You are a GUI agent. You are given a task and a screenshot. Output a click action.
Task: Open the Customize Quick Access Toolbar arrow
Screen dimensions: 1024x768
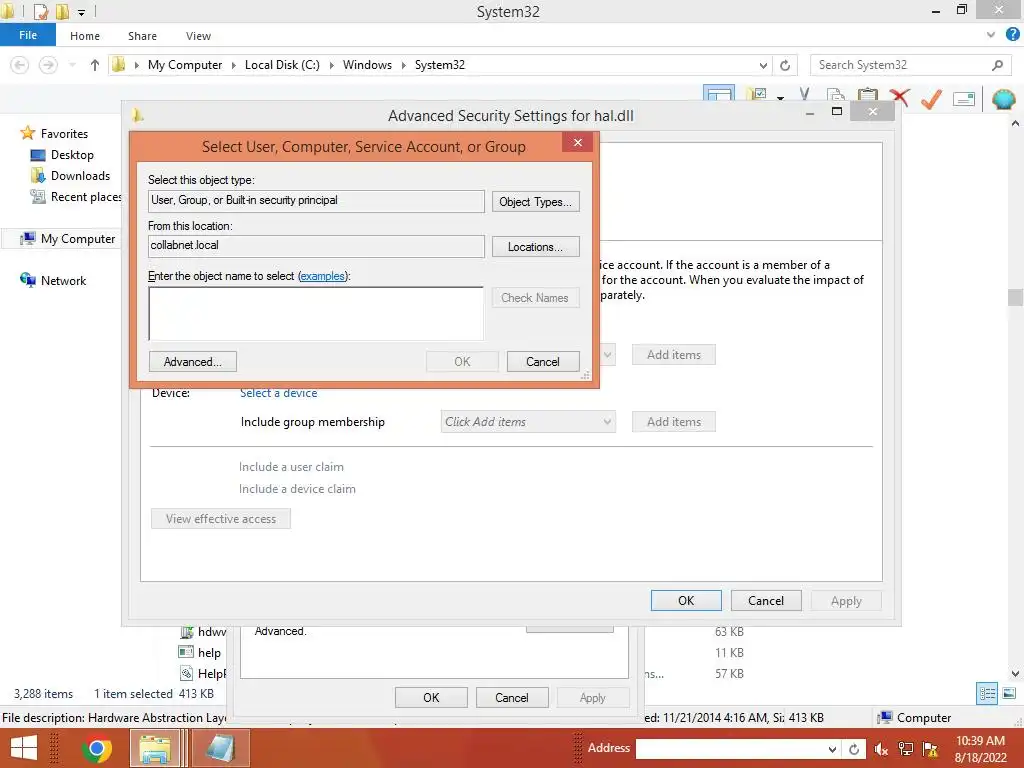(x=82, y=12)
